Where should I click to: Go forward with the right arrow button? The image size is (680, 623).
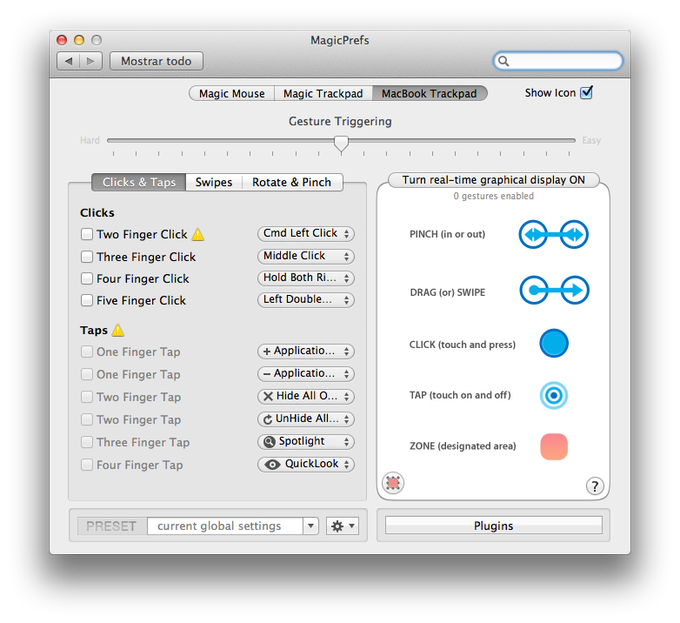91,61
